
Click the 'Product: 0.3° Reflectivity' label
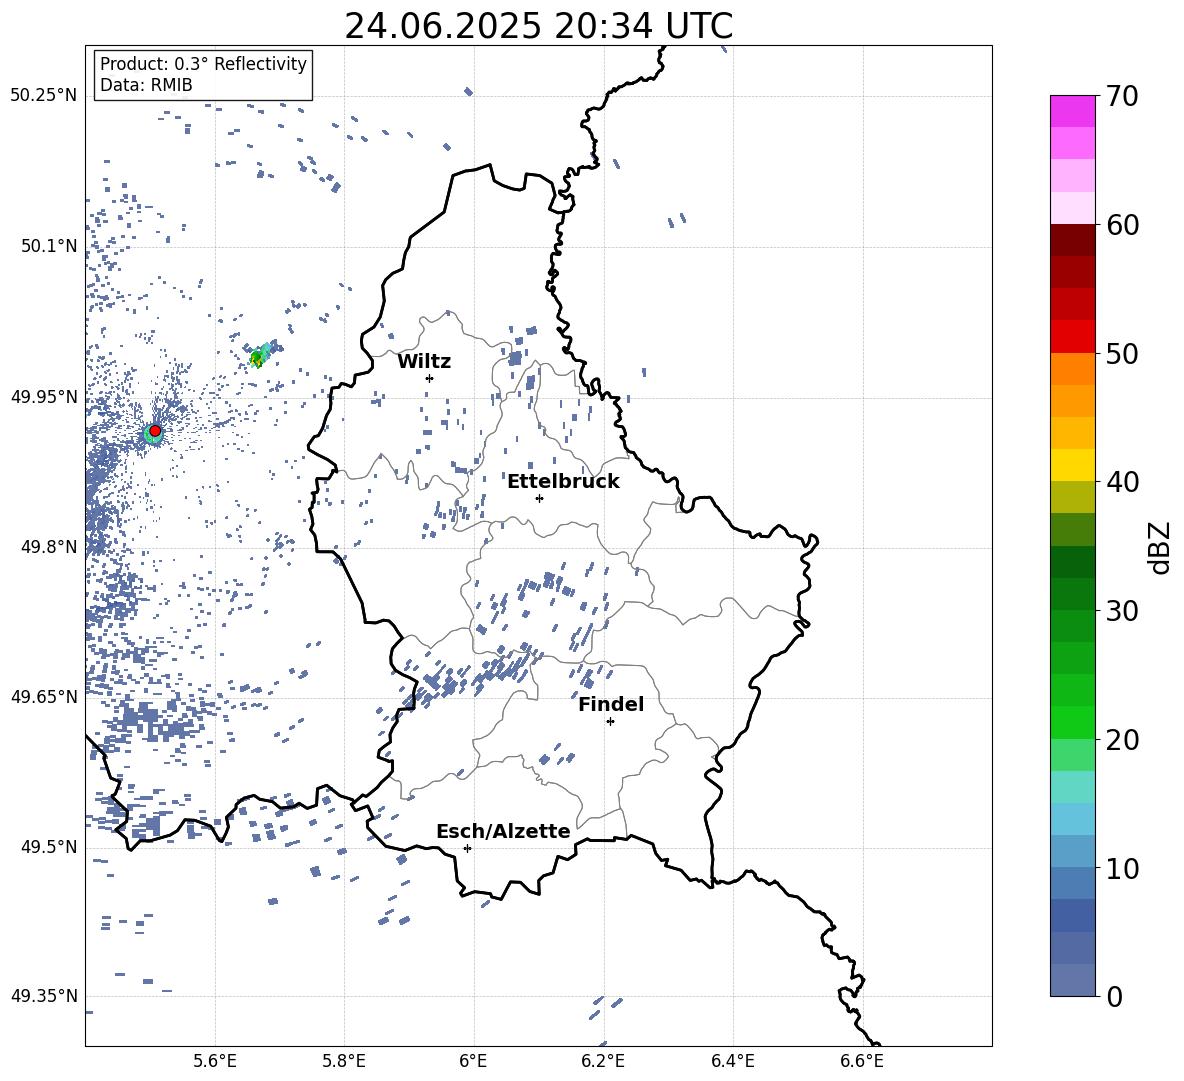pos(203,63)
